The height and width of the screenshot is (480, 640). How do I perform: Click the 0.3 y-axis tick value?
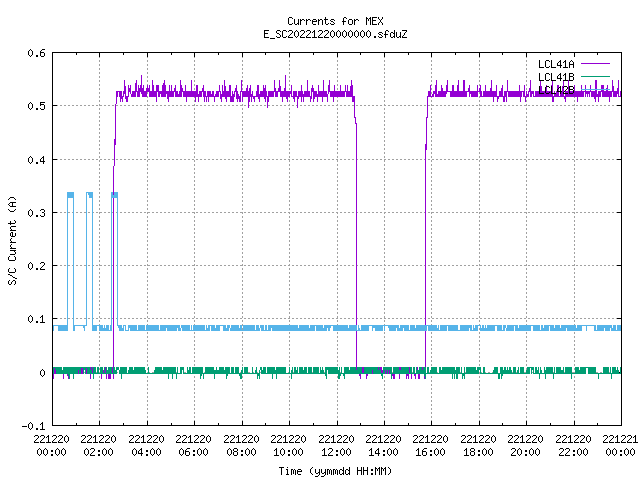[36, 213]
